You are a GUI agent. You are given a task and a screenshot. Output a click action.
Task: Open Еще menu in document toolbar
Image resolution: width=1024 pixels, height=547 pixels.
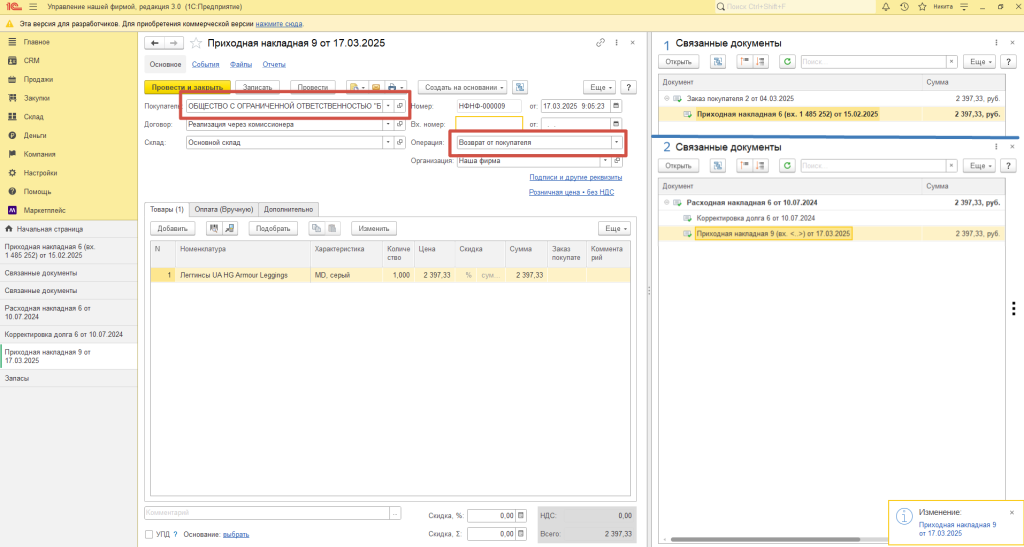click(600, 87)
